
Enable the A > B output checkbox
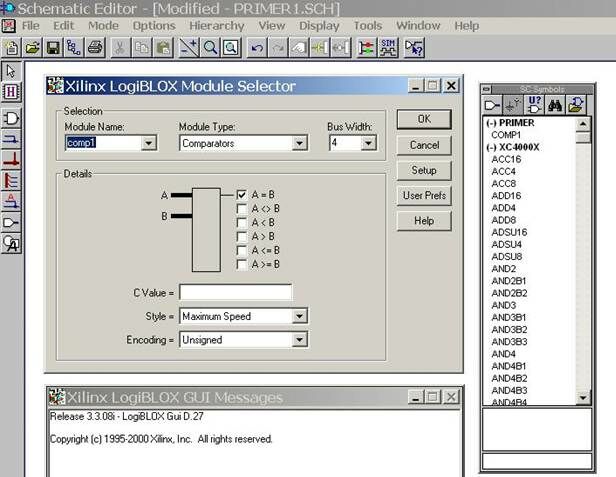(242, 237)
